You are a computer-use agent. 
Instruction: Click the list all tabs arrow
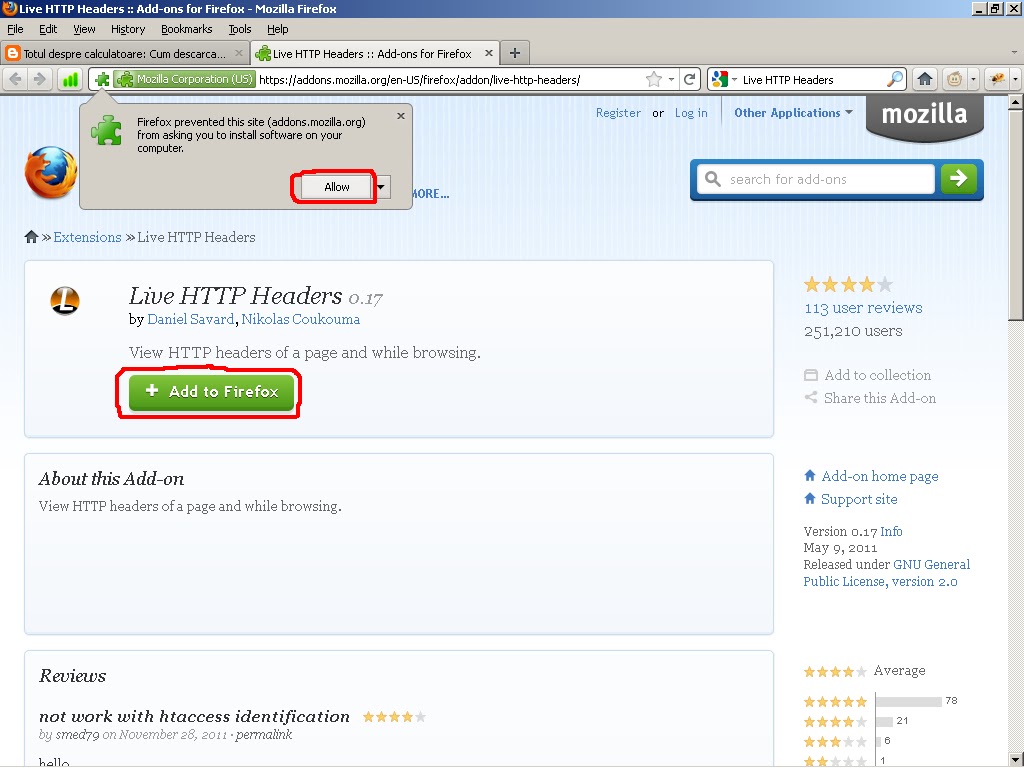pos(1014,53)
